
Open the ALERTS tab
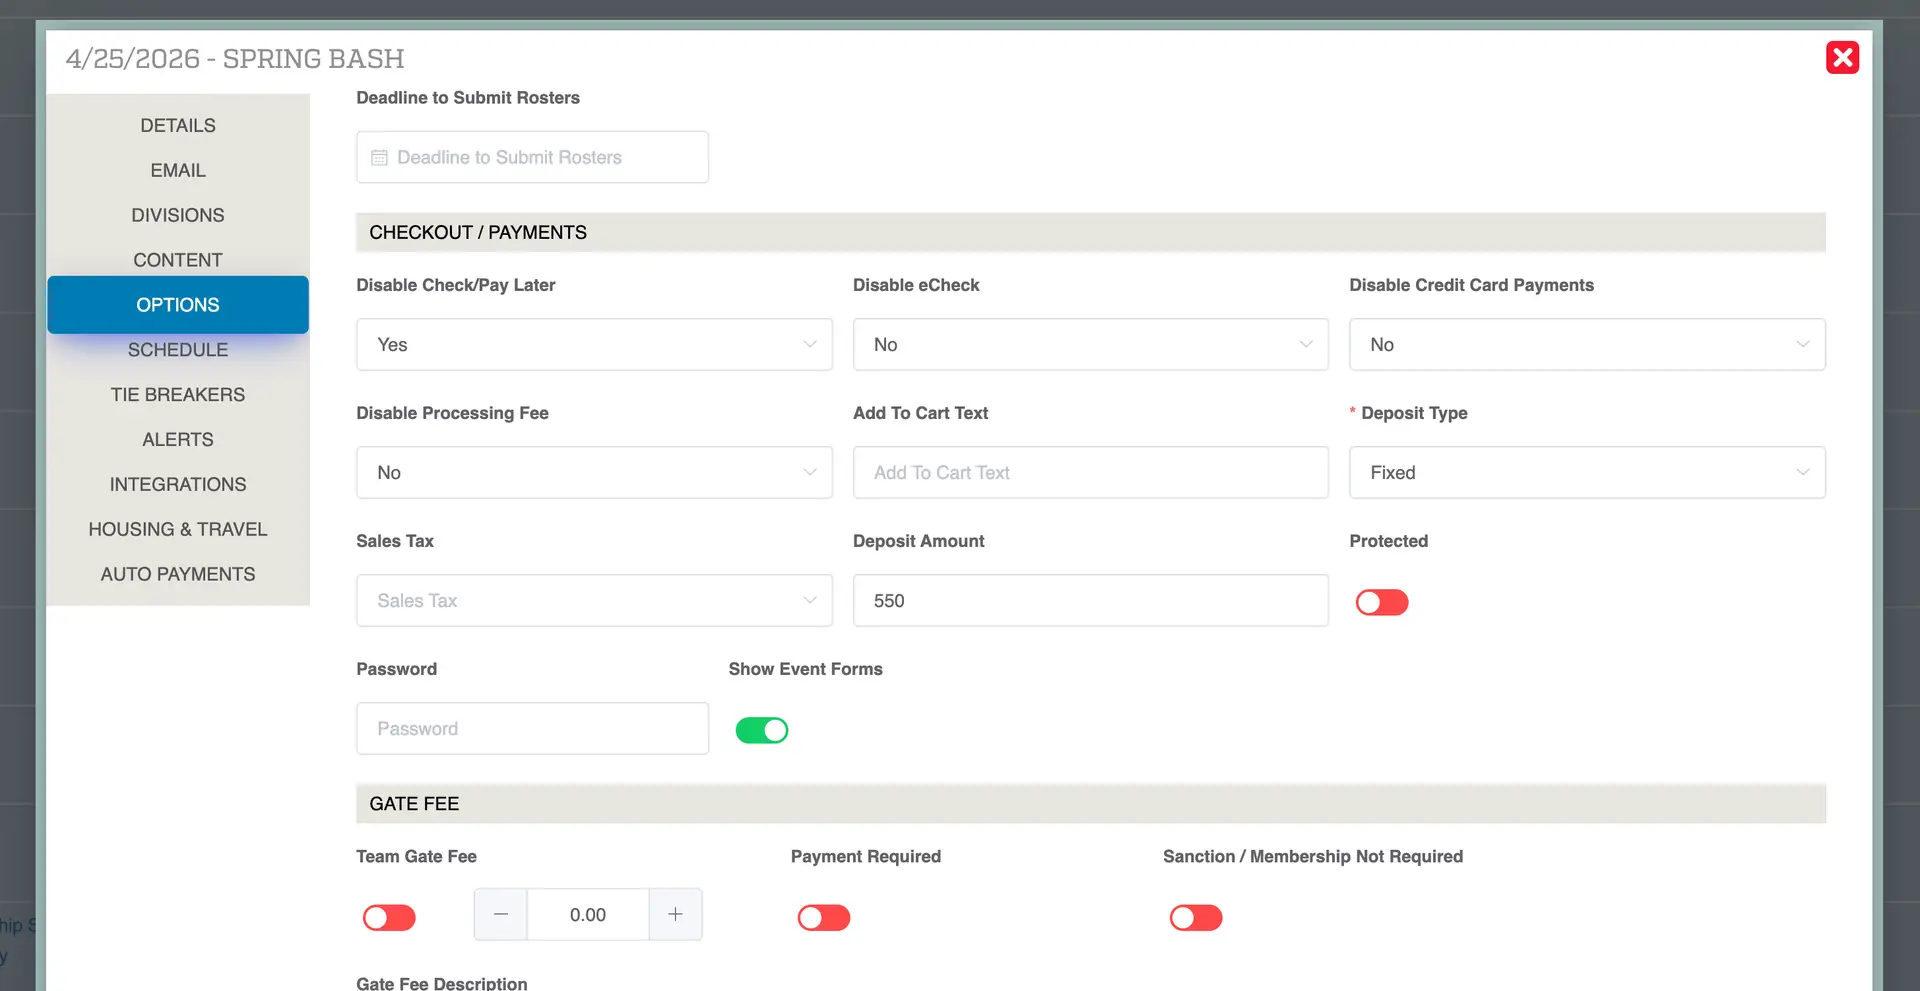coord(178,439)
